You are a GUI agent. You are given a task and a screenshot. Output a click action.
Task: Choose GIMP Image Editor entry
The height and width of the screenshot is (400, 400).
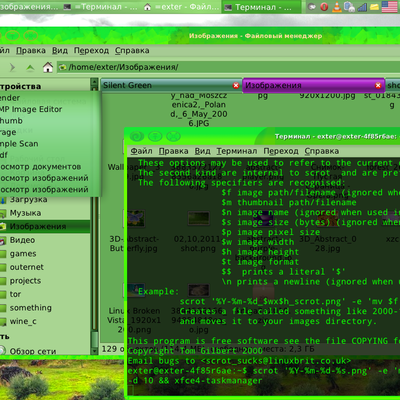click(x=31, y=109)
